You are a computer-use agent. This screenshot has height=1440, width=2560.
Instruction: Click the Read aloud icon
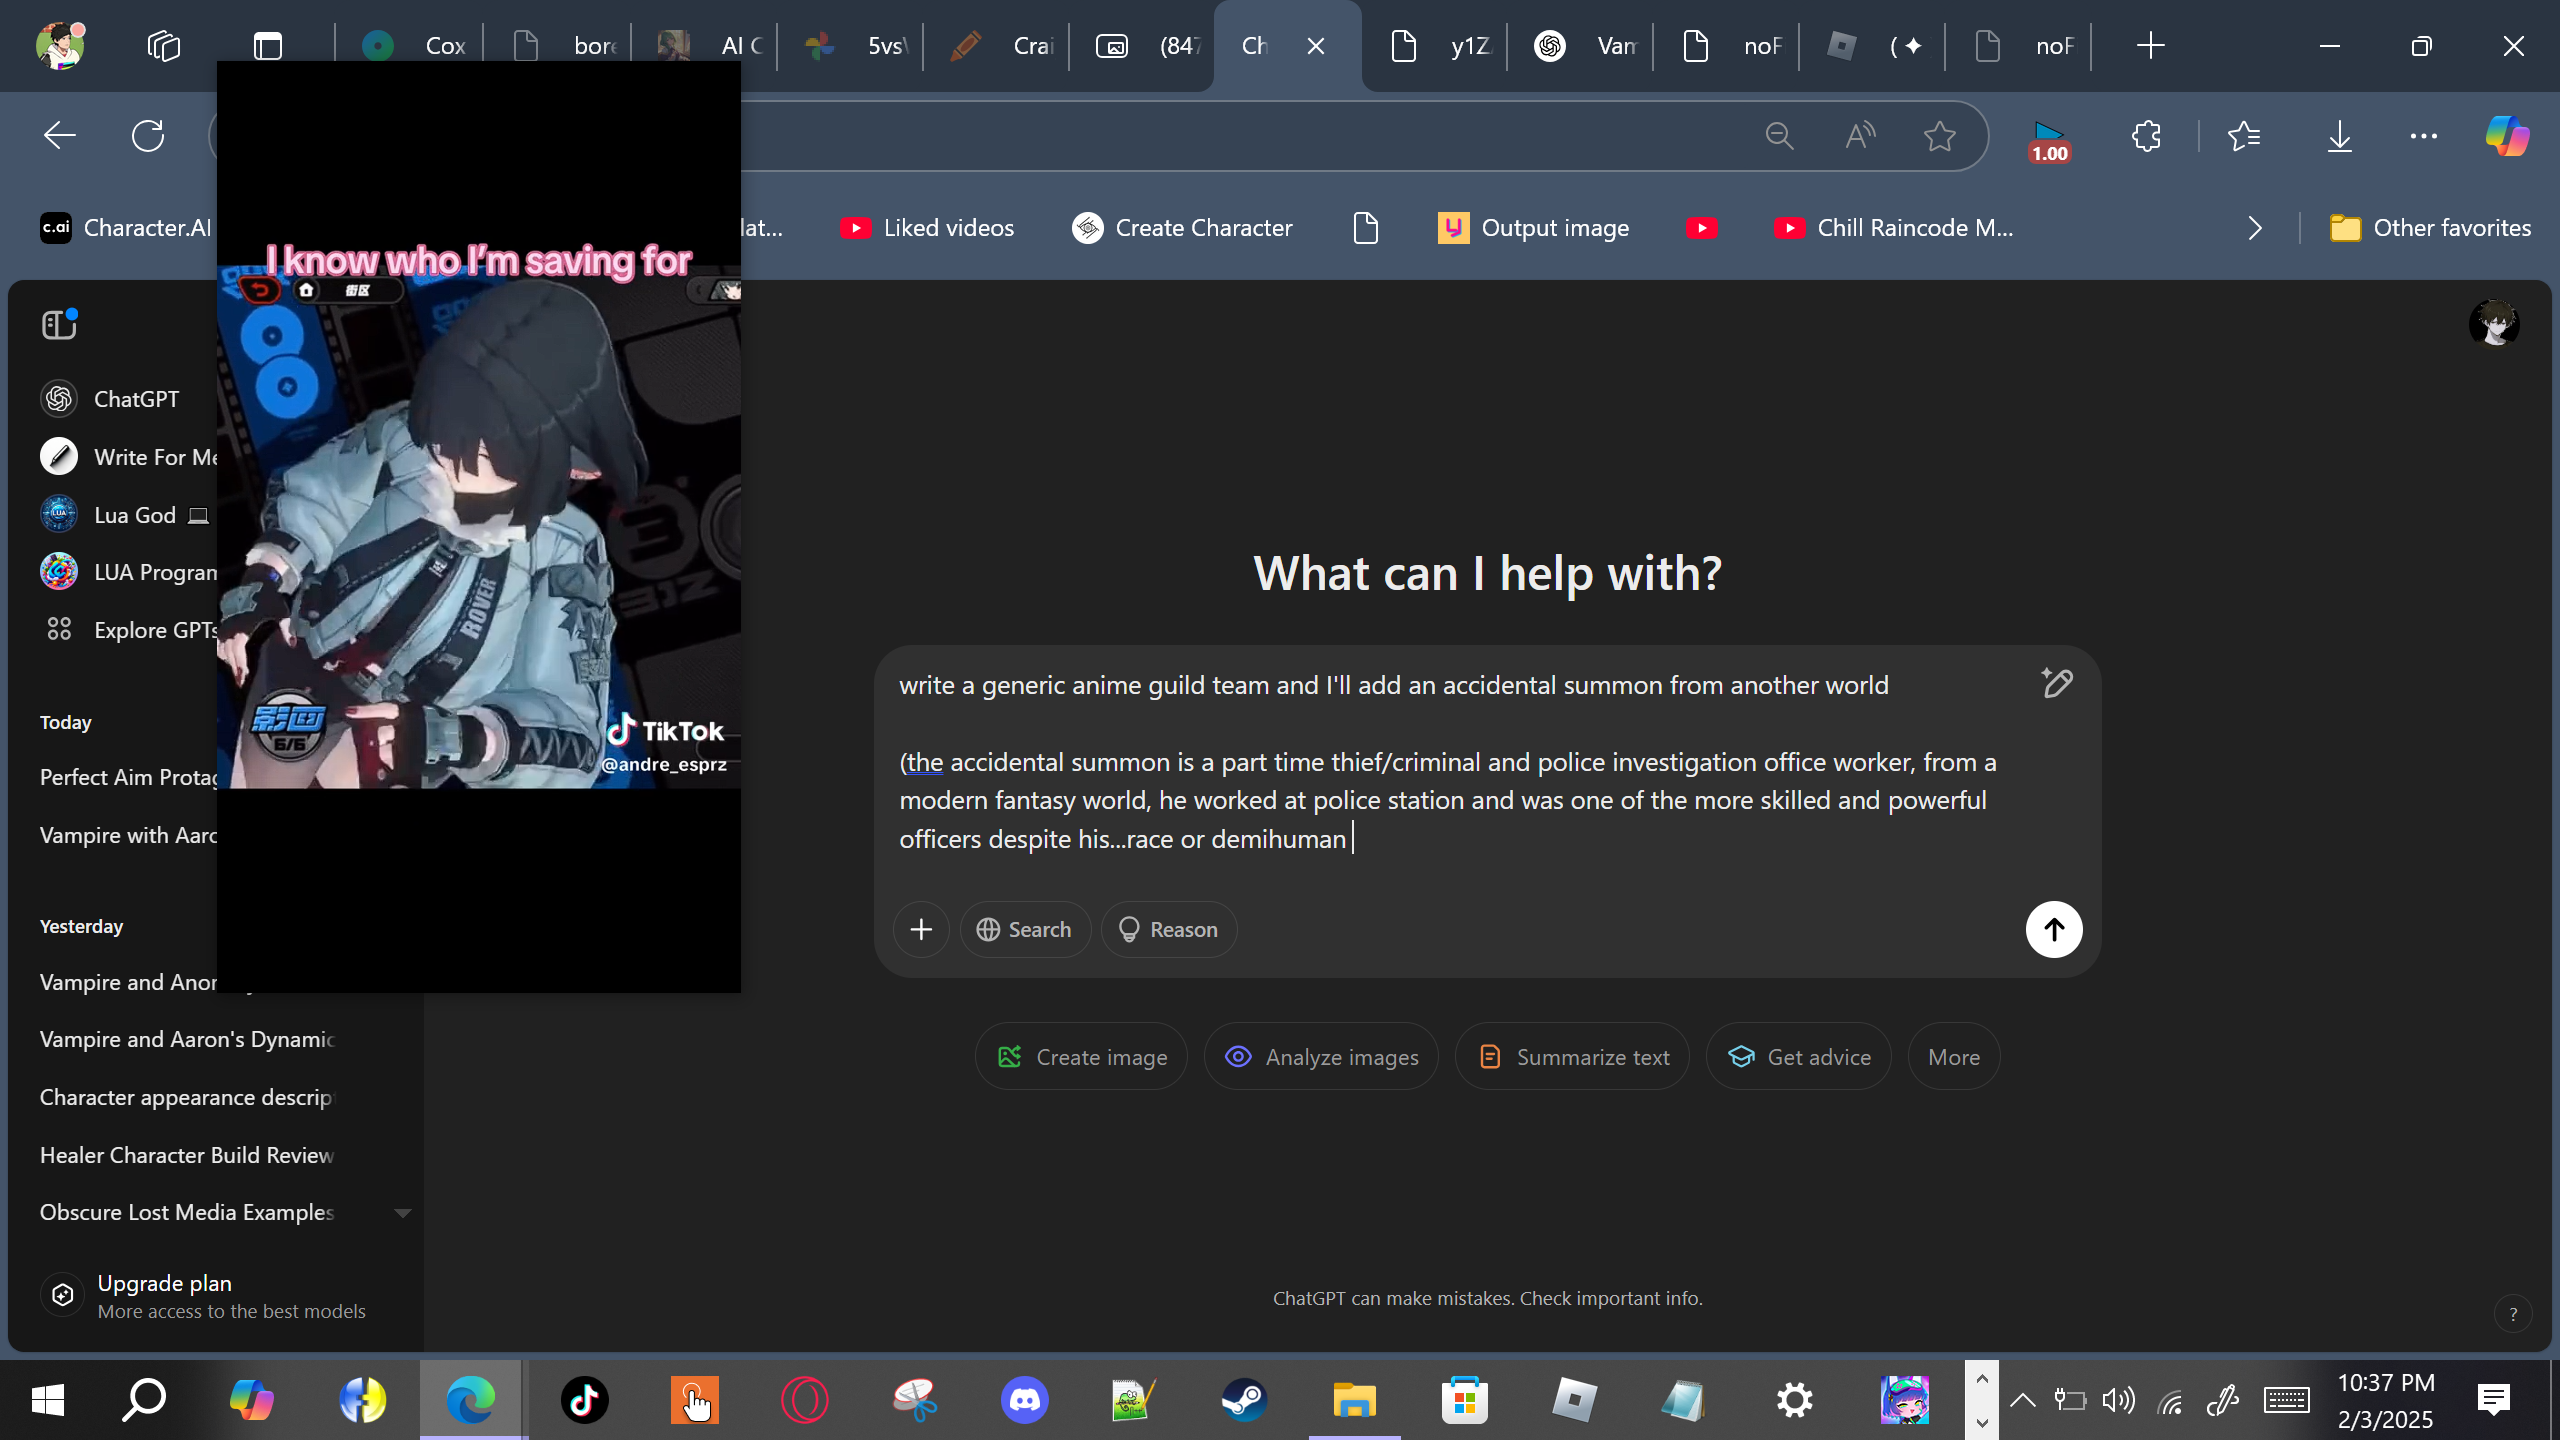pos(1860,136)
